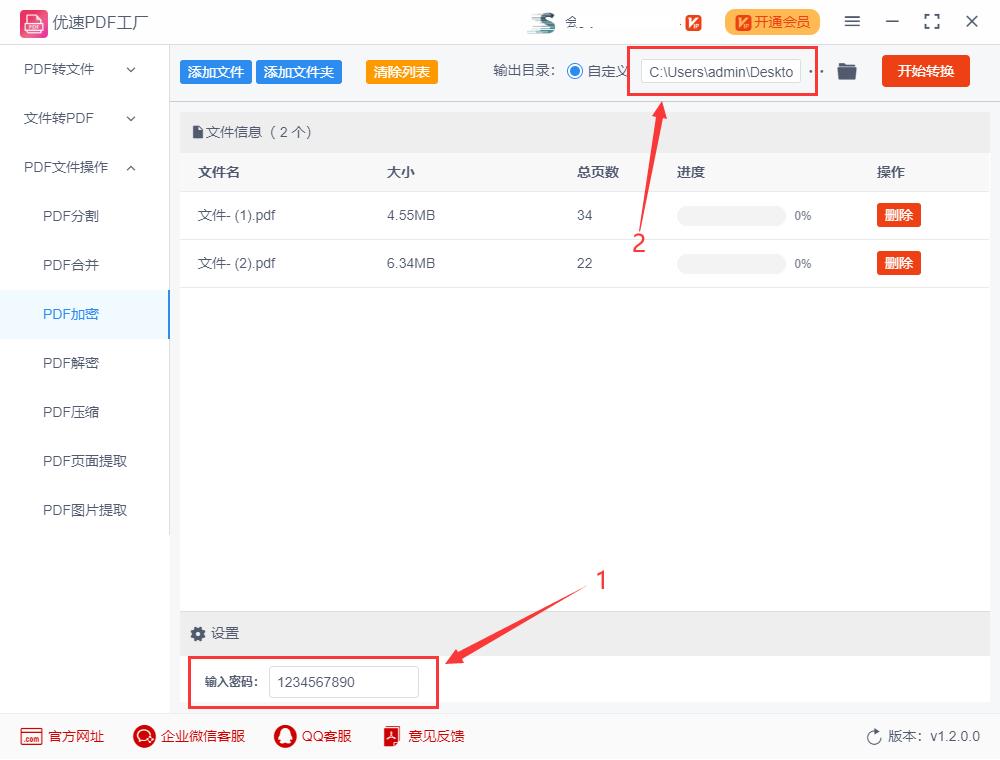Image resolution: width=1000 pixels, height=760 pixels.
Task: Open the folder browser icon beside output path
Action: [847, 71]
